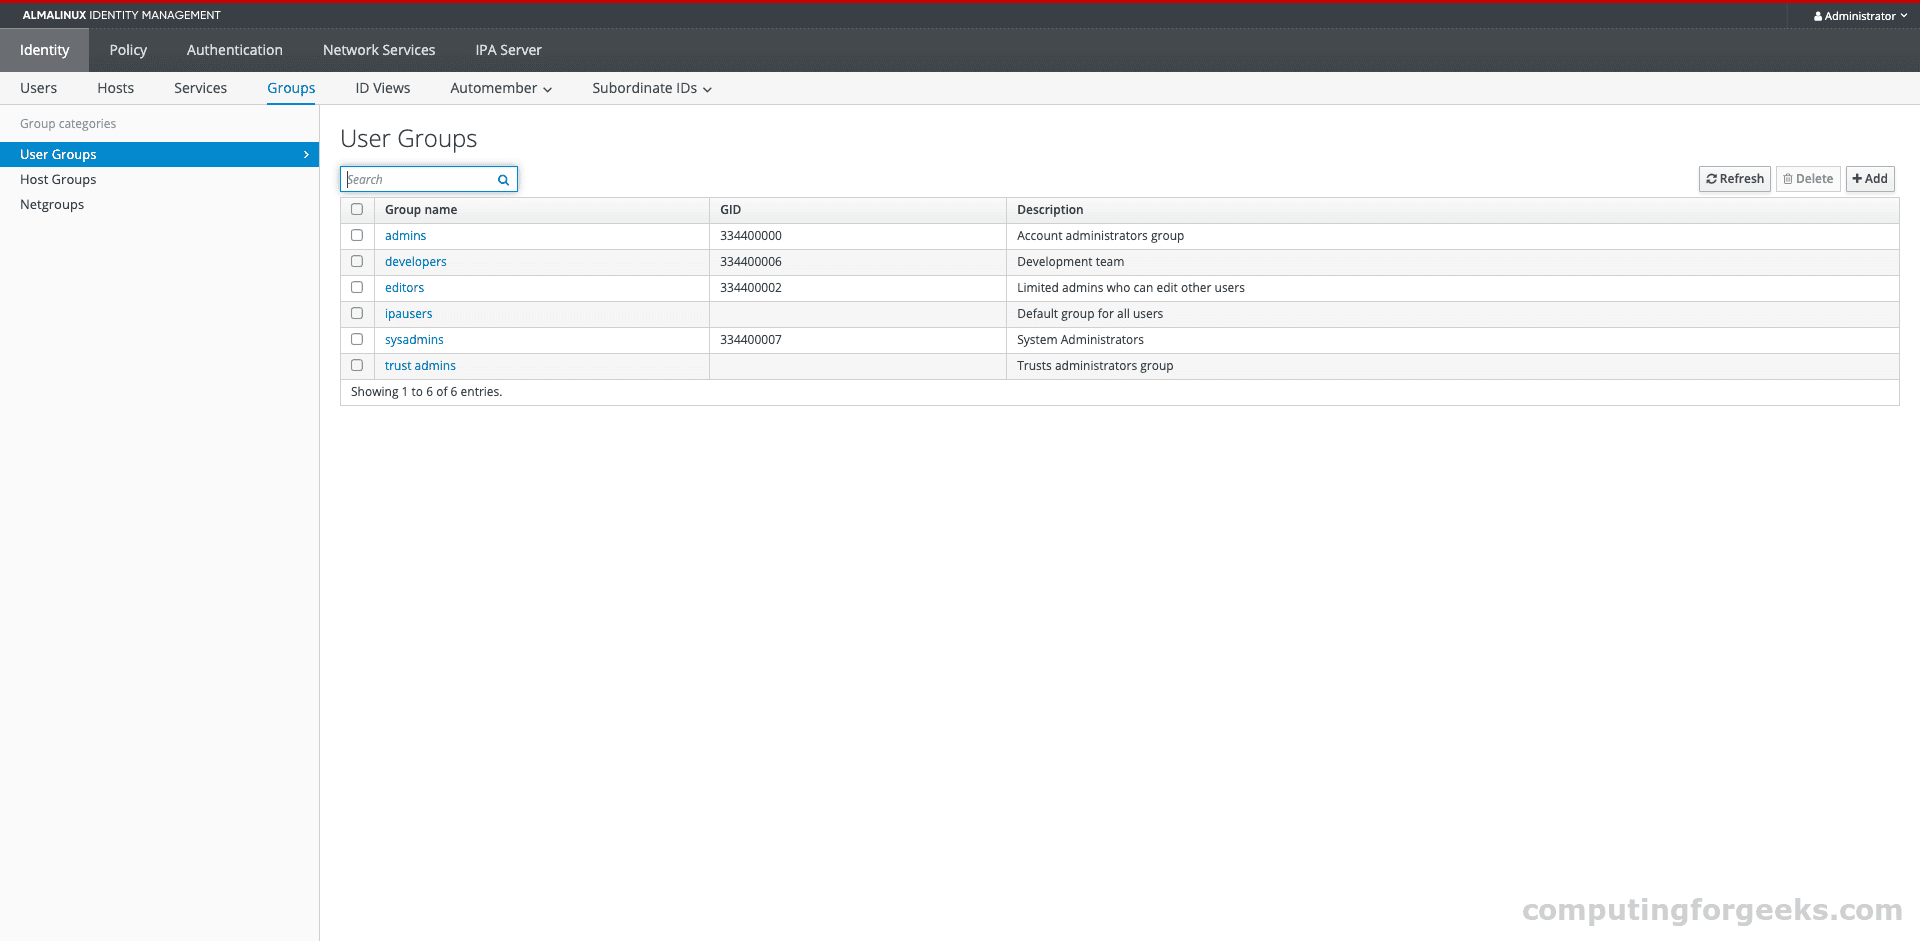Click the Delete icon in the toolbar
The height and width of the screenshot is (941, 1920).
(1789, 179)
